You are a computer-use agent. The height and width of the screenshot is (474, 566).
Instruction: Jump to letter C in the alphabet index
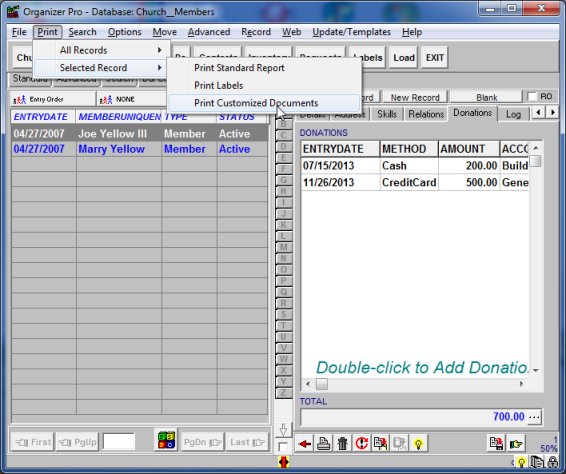(283, 135)
